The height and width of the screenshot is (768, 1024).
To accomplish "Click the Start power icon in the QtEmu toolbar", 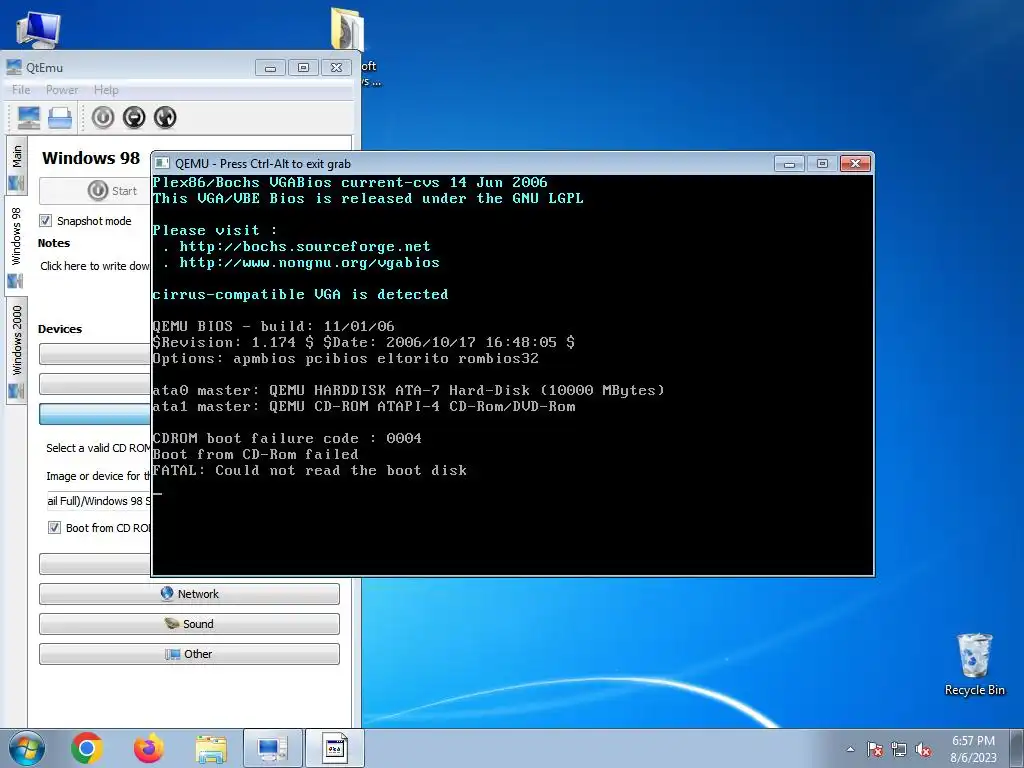I will (x=103, y=118).
